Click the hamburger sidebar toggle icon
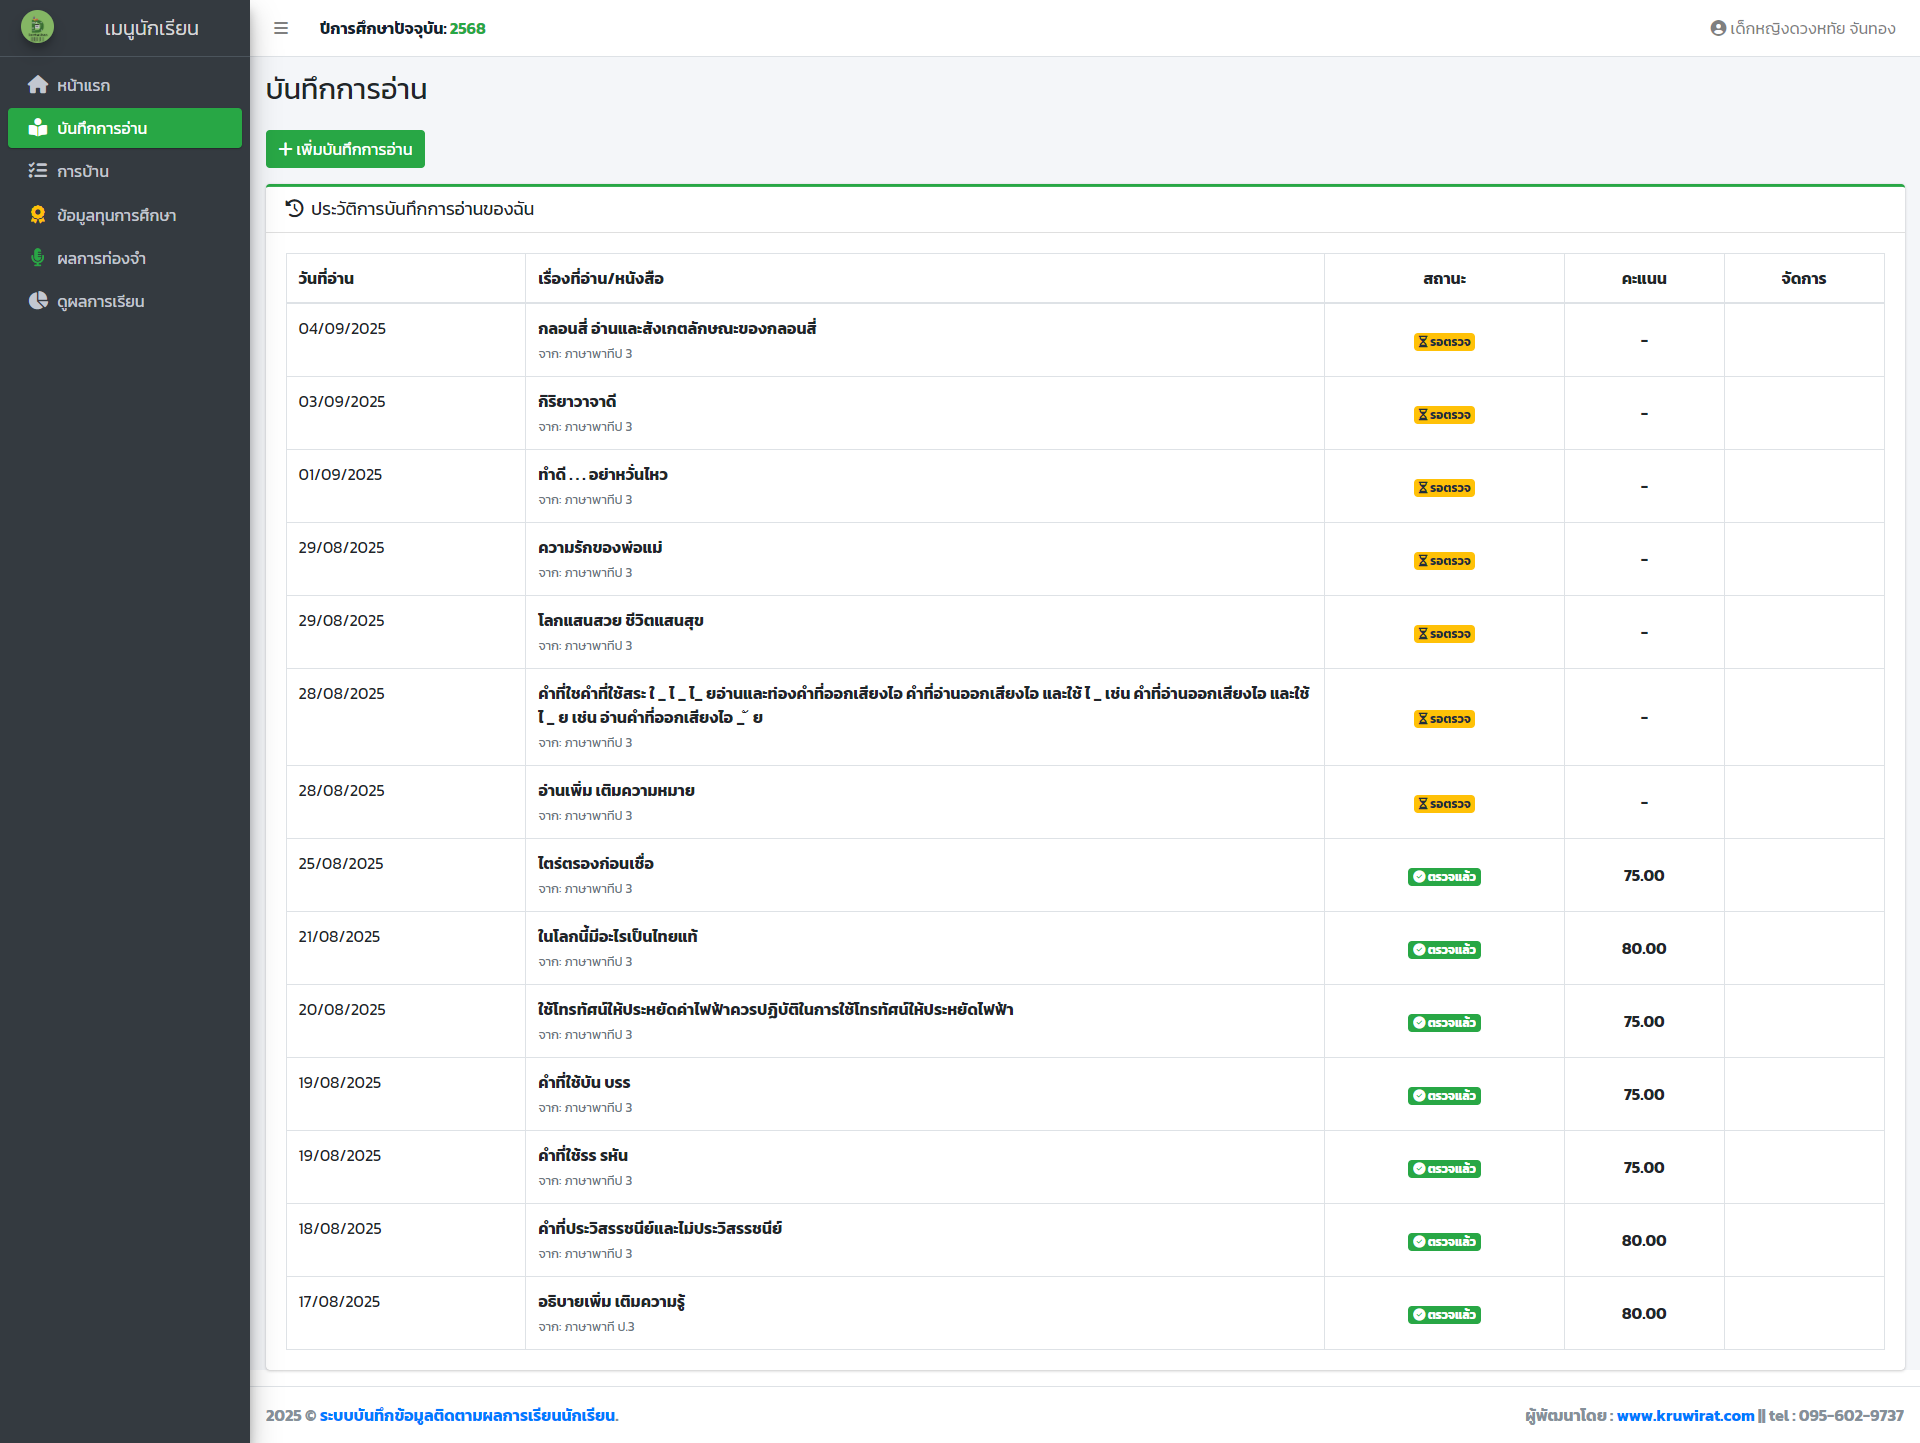 [x=281, y=28]
